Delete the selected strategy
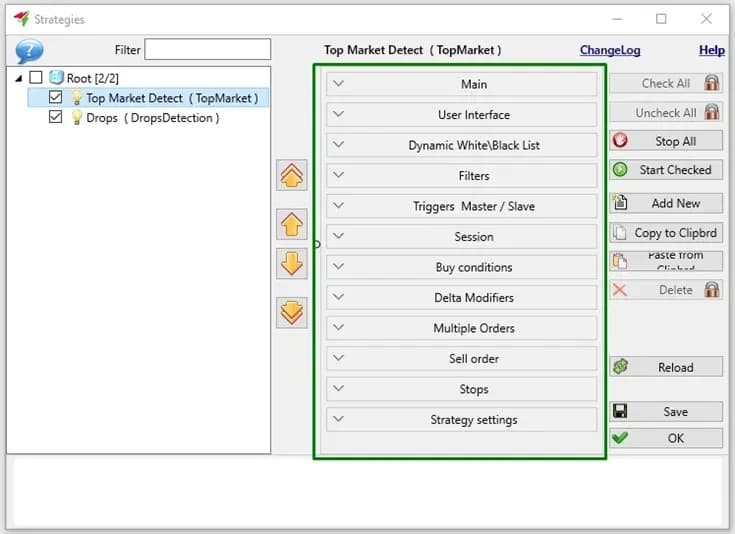This screenshot has height=534, width=735. click(666, 290)
